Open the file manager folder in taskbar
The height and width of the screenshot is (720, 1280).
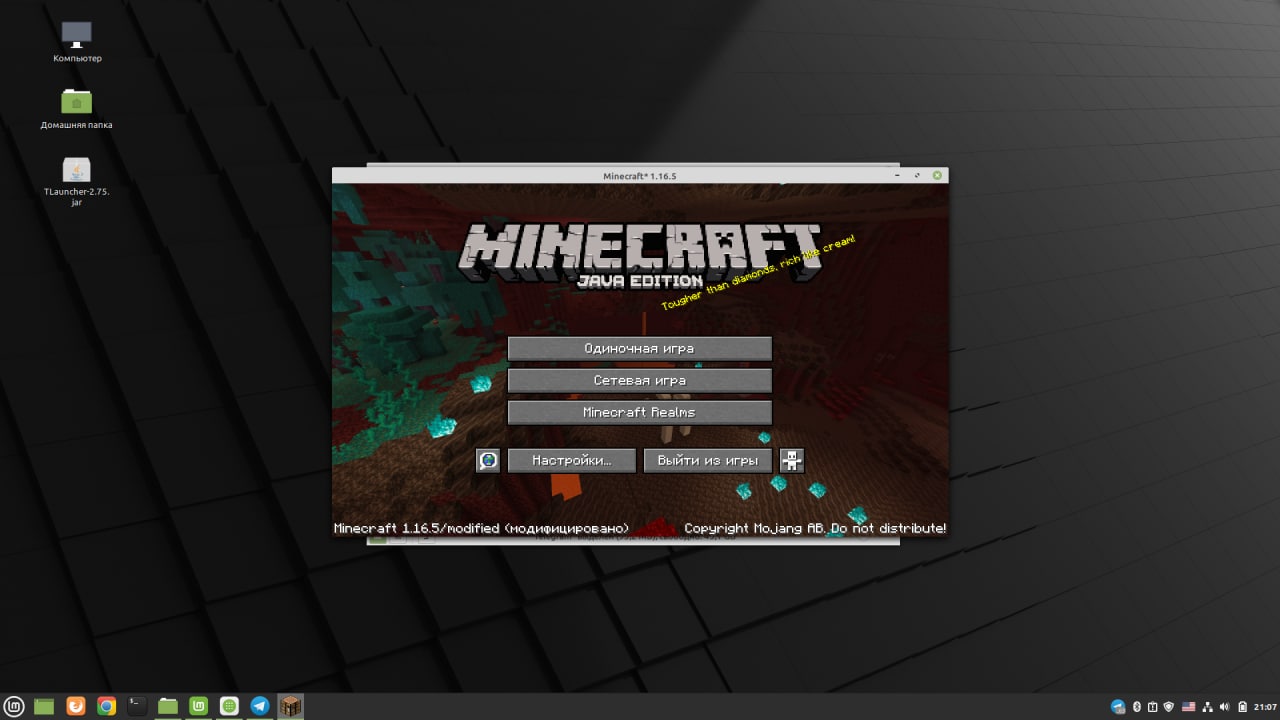click(168, 706)
